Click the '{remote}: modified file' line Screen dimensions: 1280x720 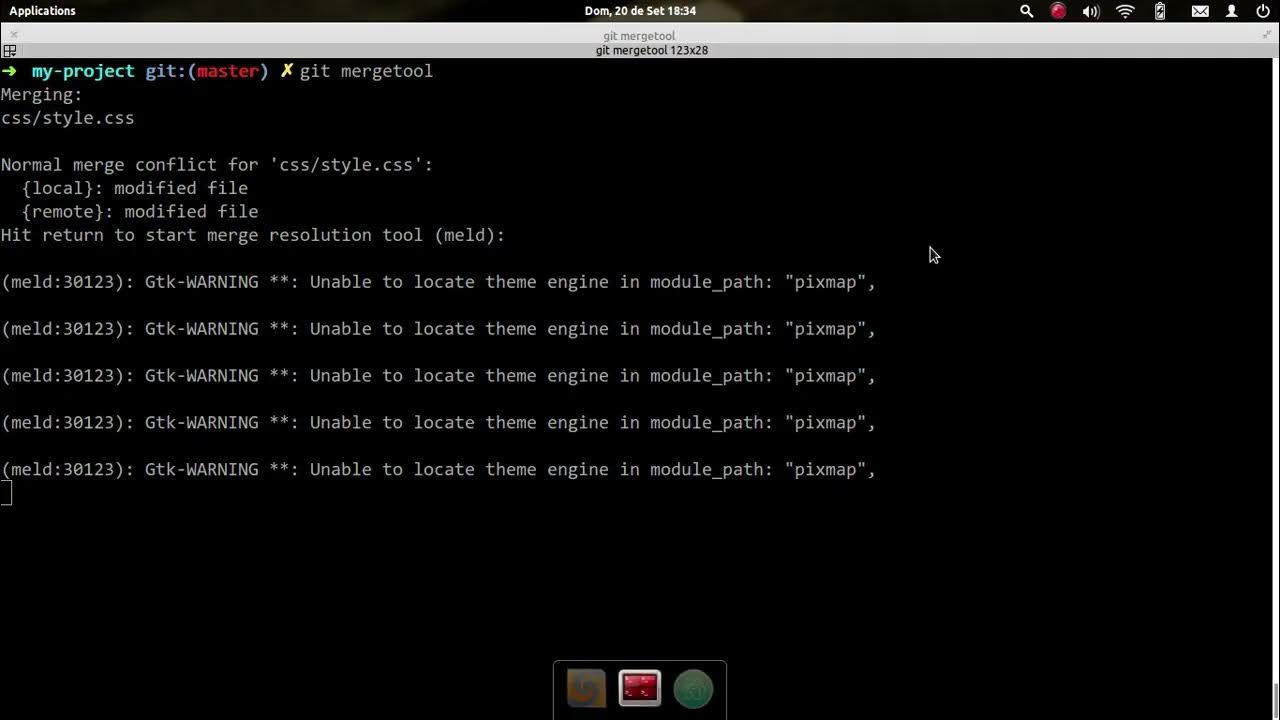click(140, 212)
